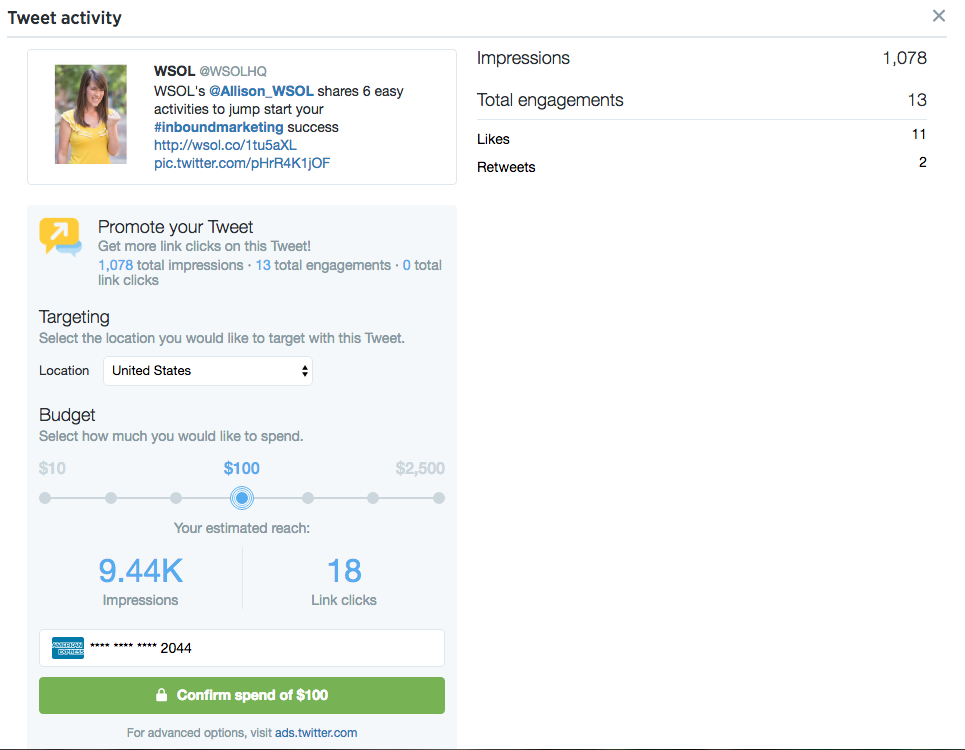Visit the ads.twitter.com link
This screenshot has width=965, height=750.
click(x=316, y=733)
